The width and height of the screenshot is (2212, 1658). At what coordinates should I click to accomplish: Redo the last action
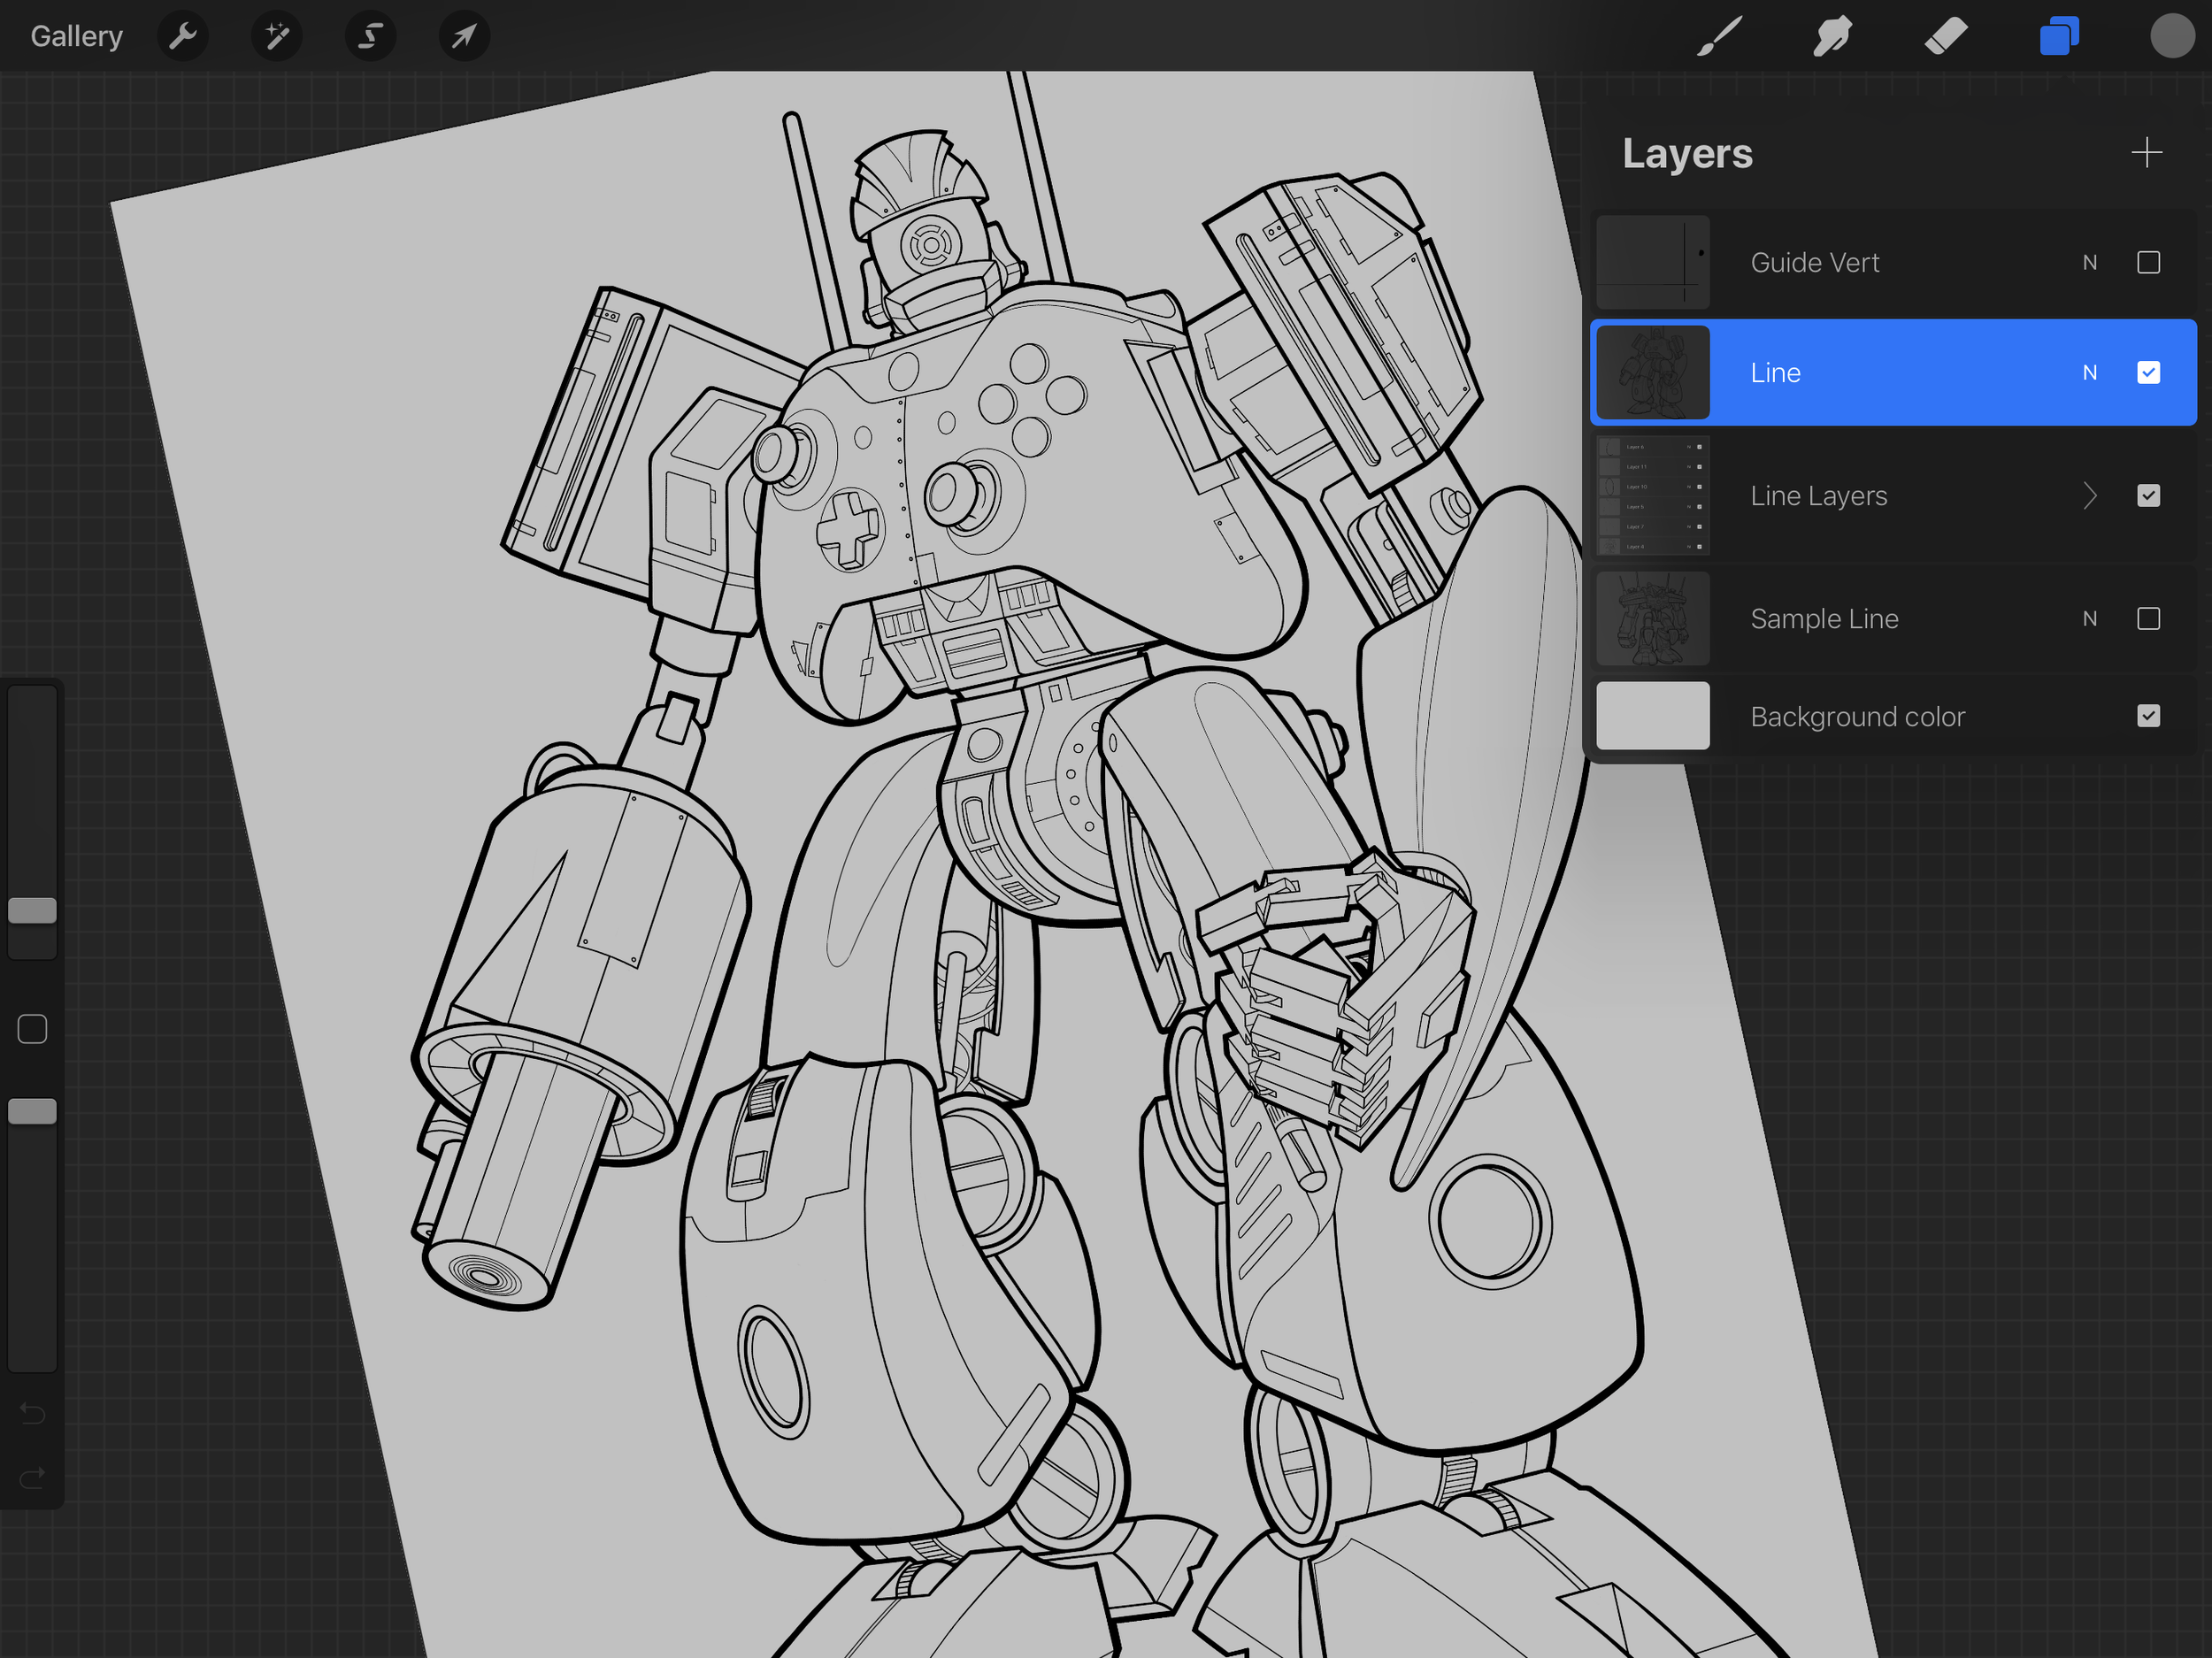click(x=32, y=1477)
